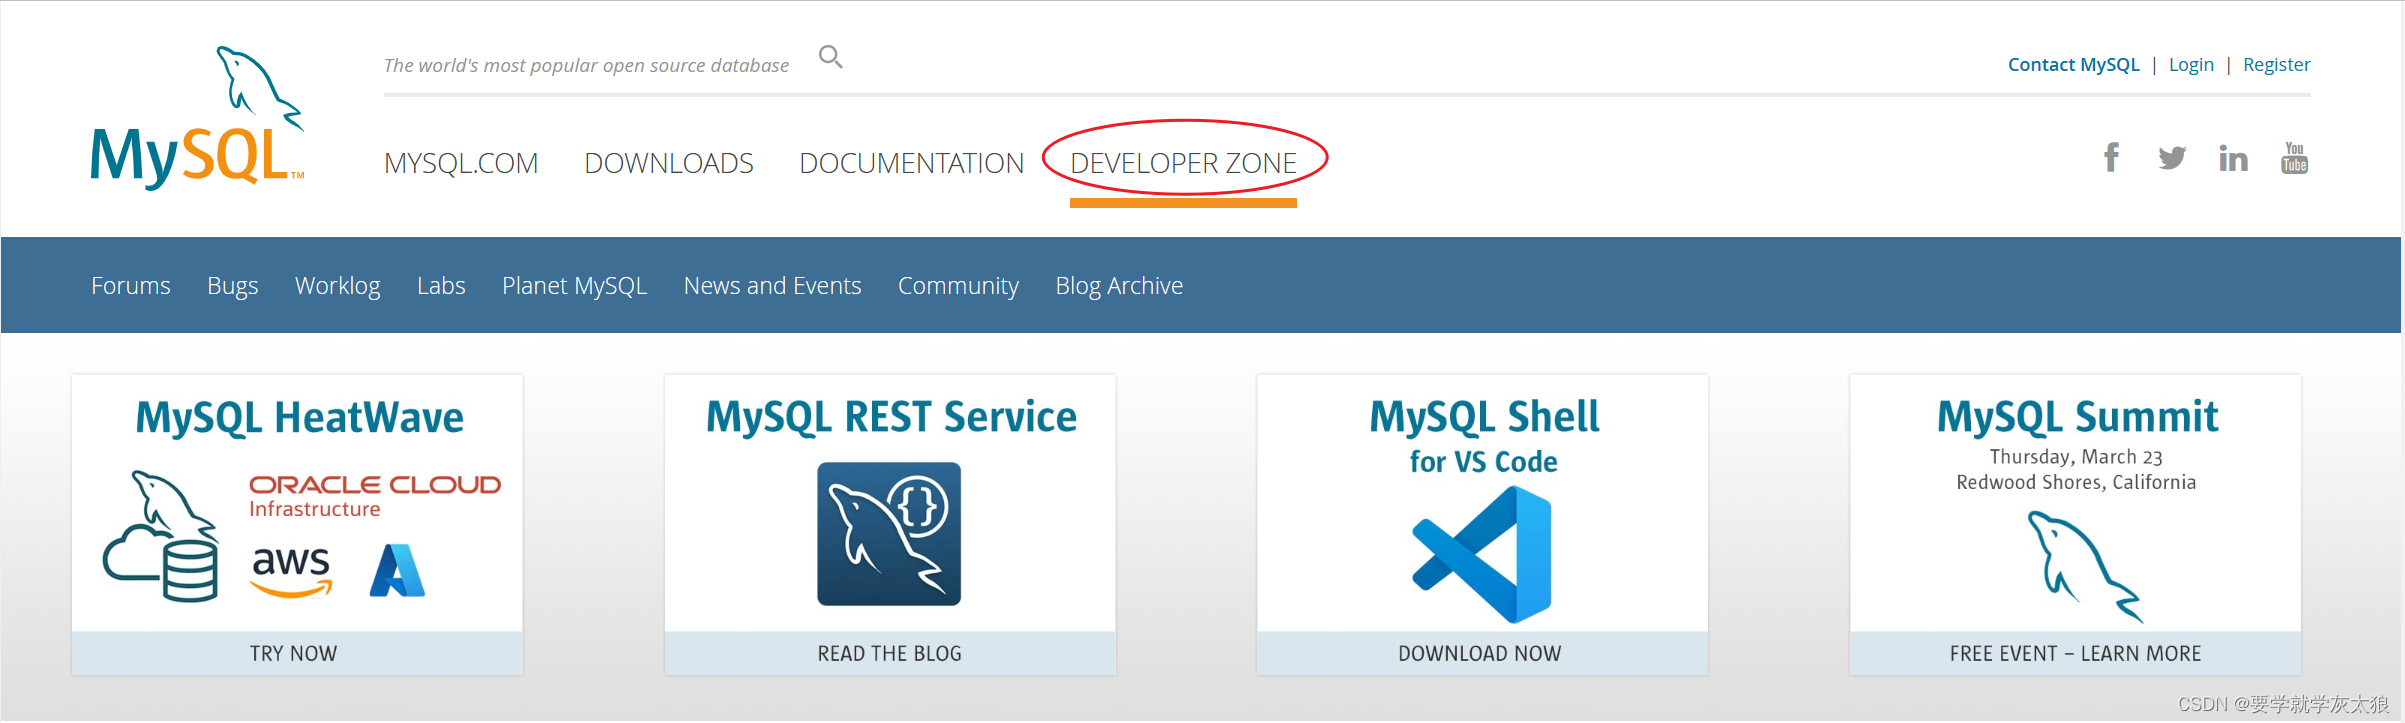Screen dimensions: 2405x723
Task: Click the open source database tagline
Action: pyautogui.click(x=586, y=66)
